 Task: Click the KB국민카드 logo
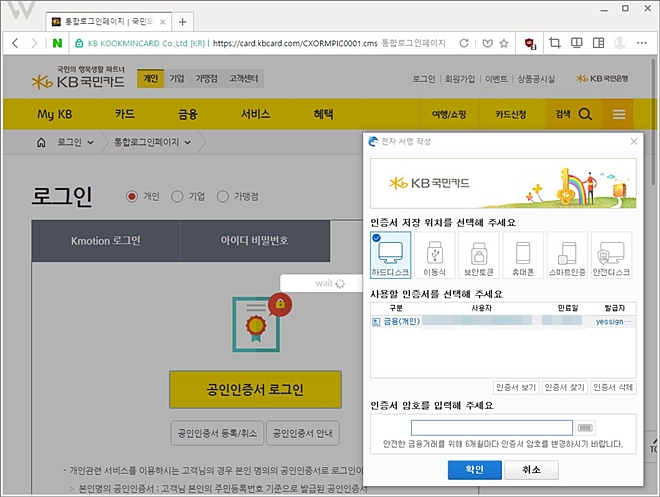pyautogui.click(x=78, y=77)
